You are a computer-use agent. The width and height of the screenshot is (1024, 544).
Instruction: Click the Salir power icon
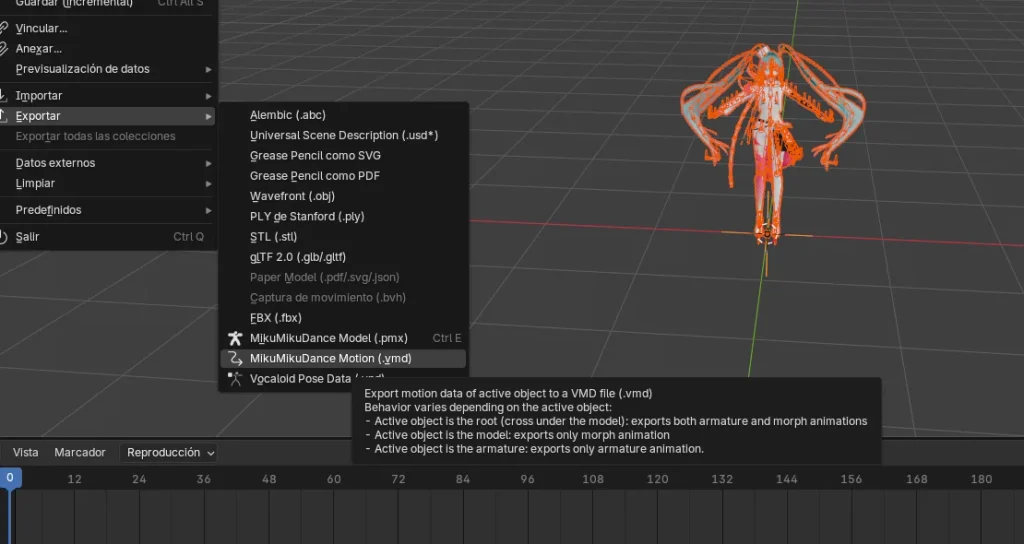coord(3,237)
